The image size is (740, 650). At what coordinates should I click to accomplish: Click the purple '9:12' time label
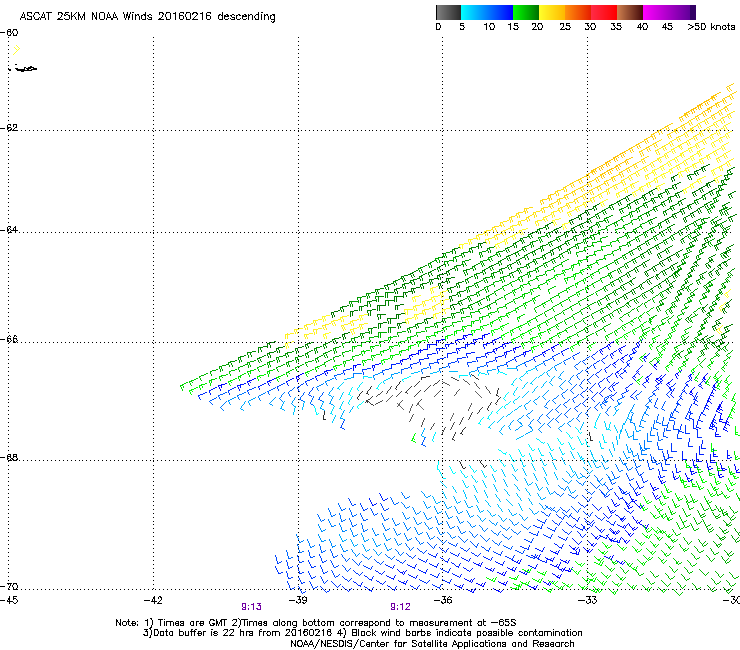[x=400, y=607]
